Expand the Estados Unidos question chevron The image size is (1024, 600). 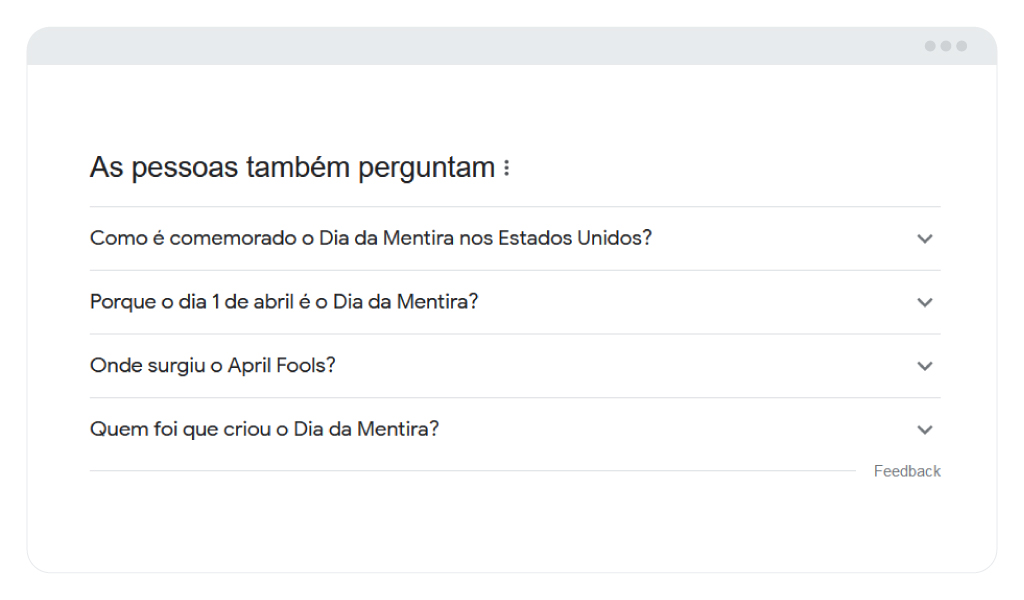click(925, 239)
